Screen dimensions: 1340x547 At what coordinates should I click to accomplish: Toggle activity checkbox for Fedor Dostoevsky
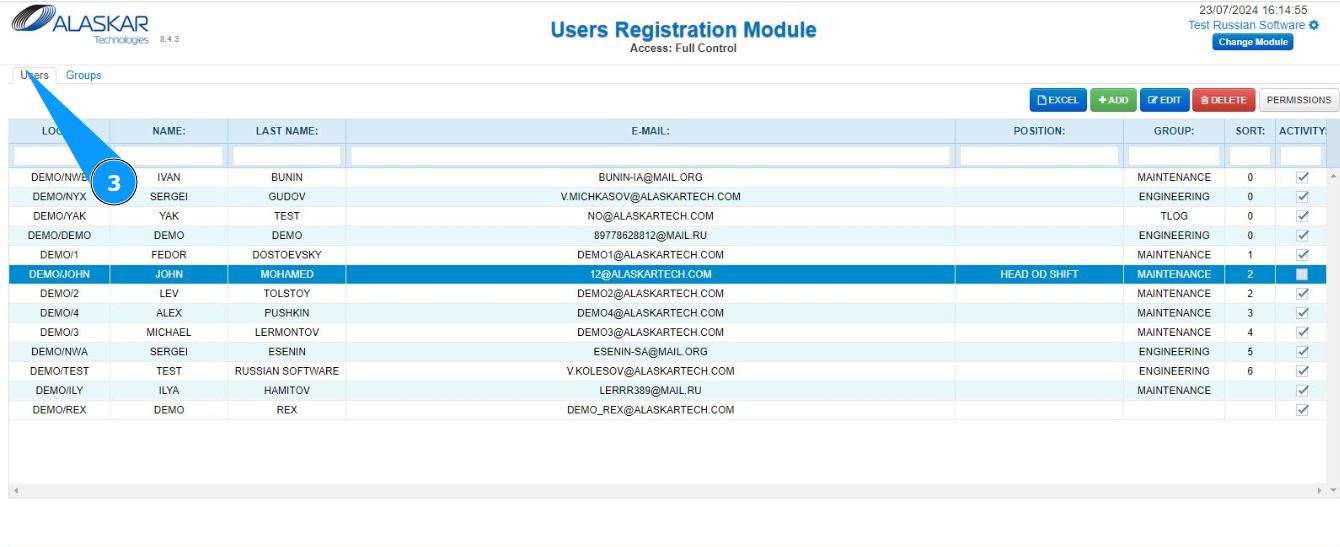click(1302, 255)
